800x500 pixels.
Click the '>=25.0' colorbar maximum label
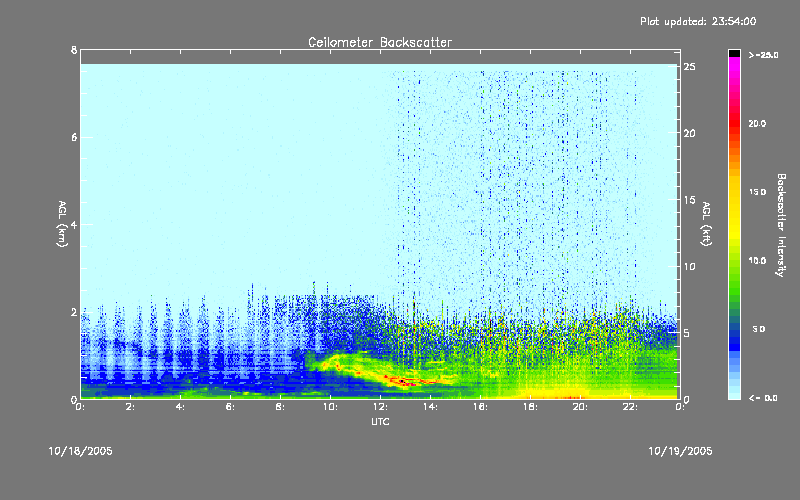(x=764, y=55)
